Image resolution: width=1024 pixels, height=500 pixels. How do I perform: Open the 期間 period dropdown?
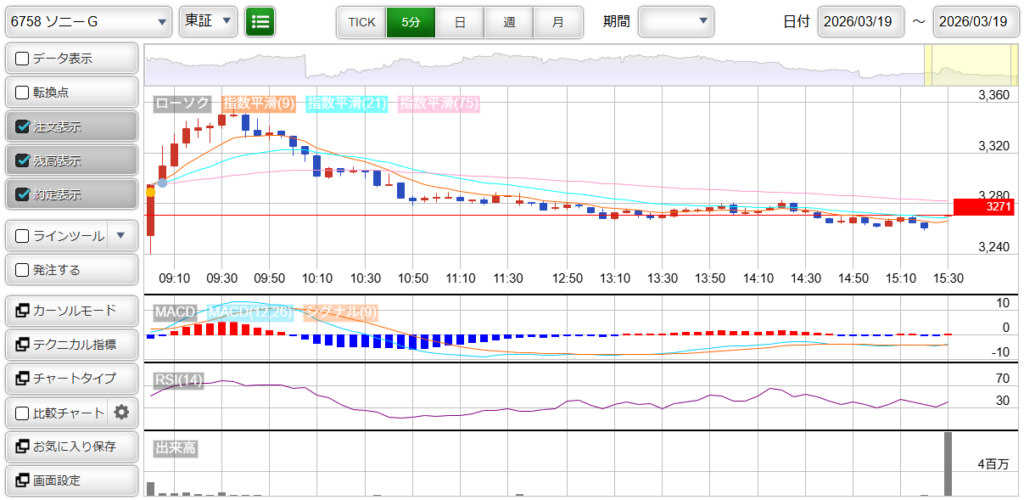tap(676, 21)
